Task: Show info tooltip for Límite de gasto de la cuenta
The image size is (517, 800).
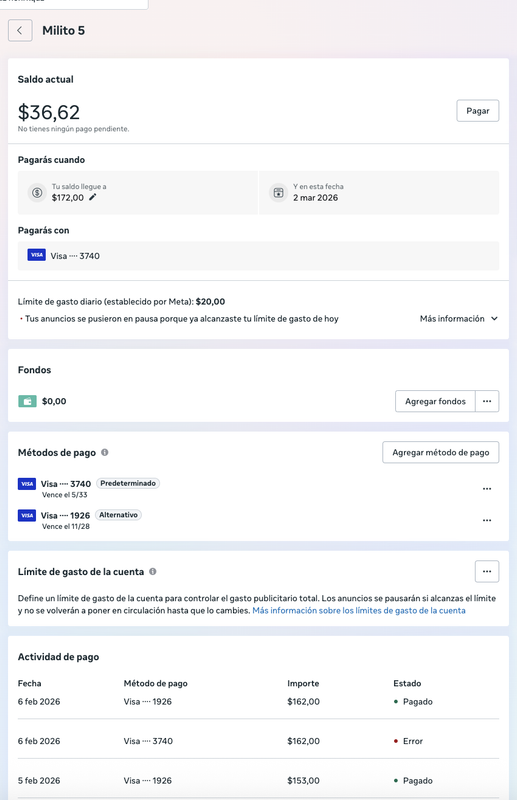Action: 153,571
